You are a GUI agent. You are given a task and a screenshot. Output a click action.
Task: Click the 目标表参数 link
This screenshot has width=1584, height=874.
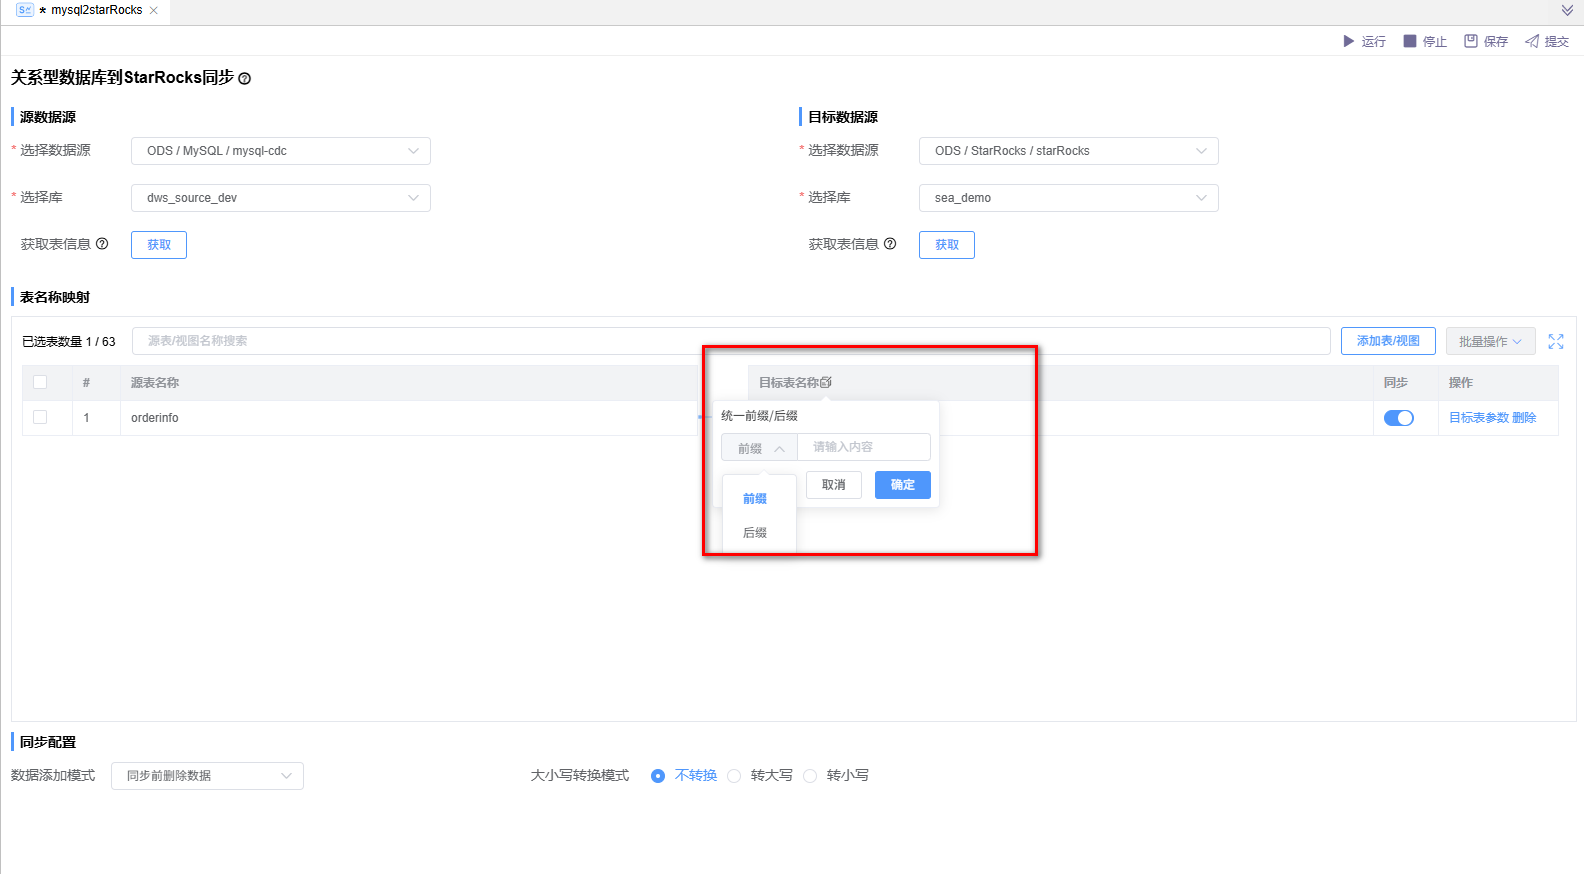click(x=1478, y=418)
